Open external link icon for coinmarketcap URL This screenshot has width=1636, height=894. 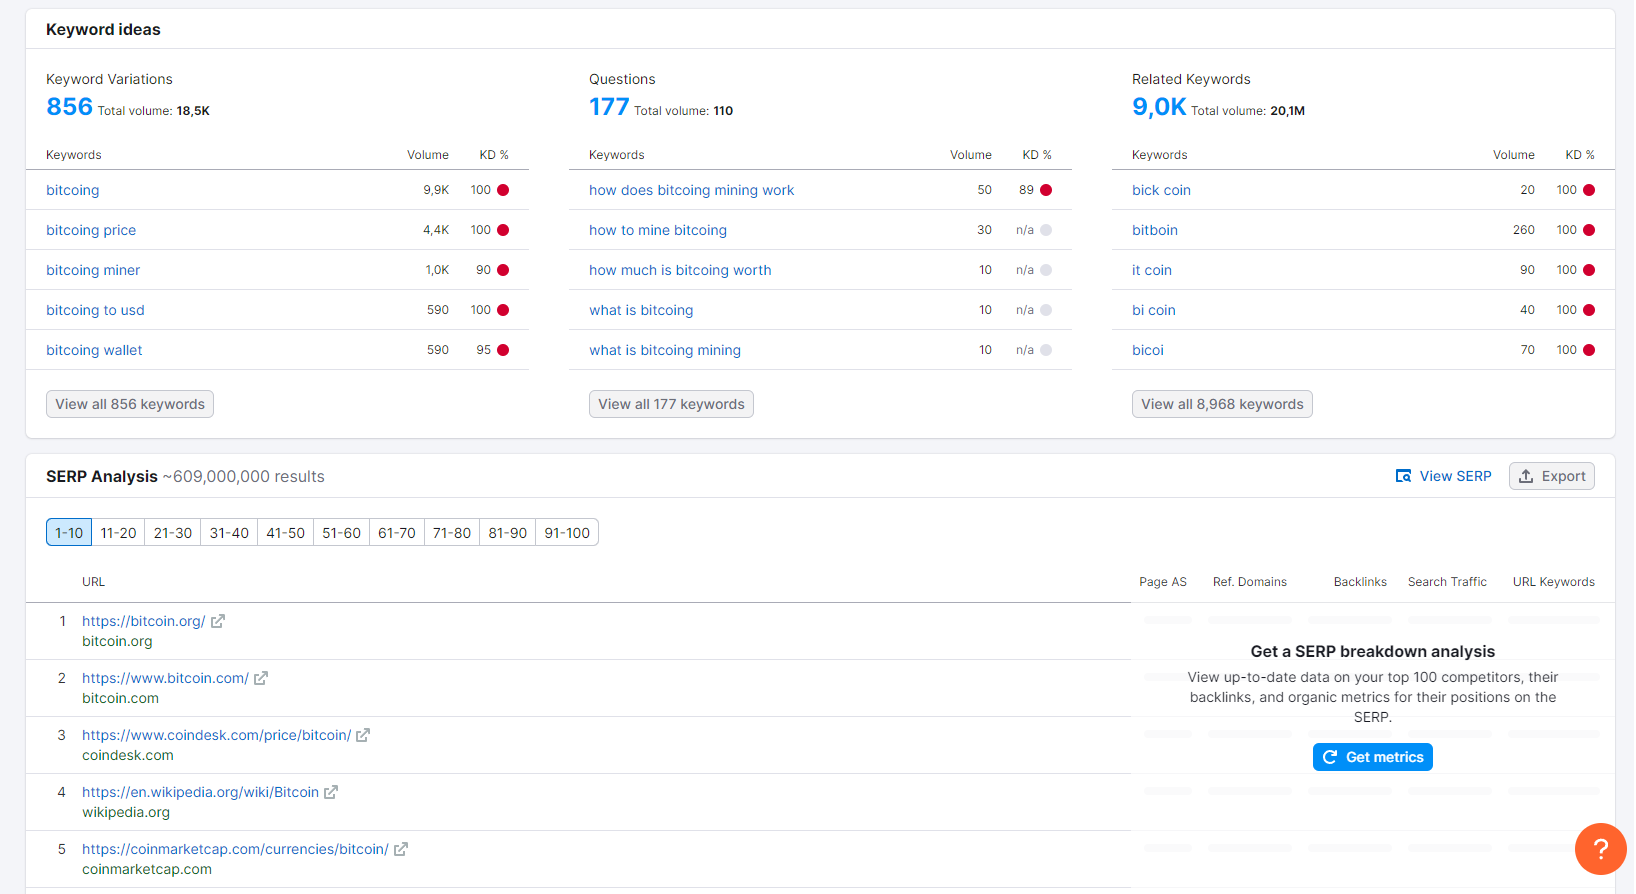401,849
